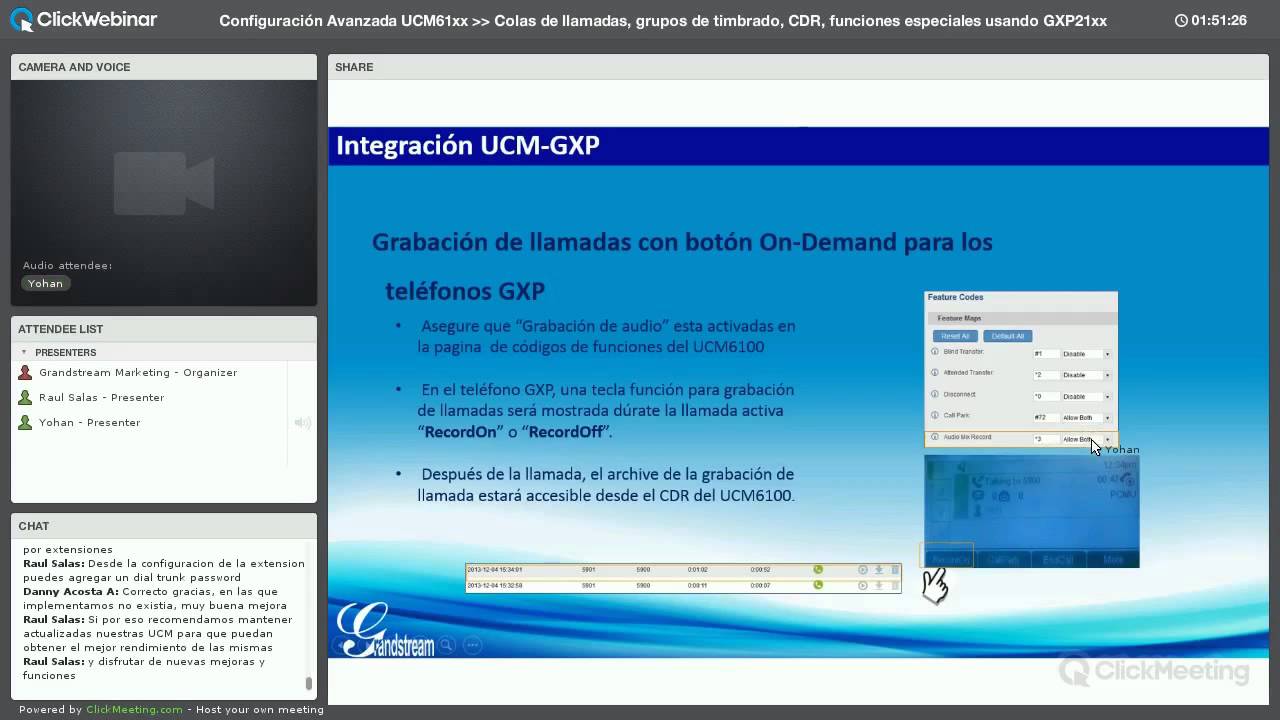Click the Yohan presenter avatar icon
The width and height of the screenshot is (1280, 720).
[25, 422]
